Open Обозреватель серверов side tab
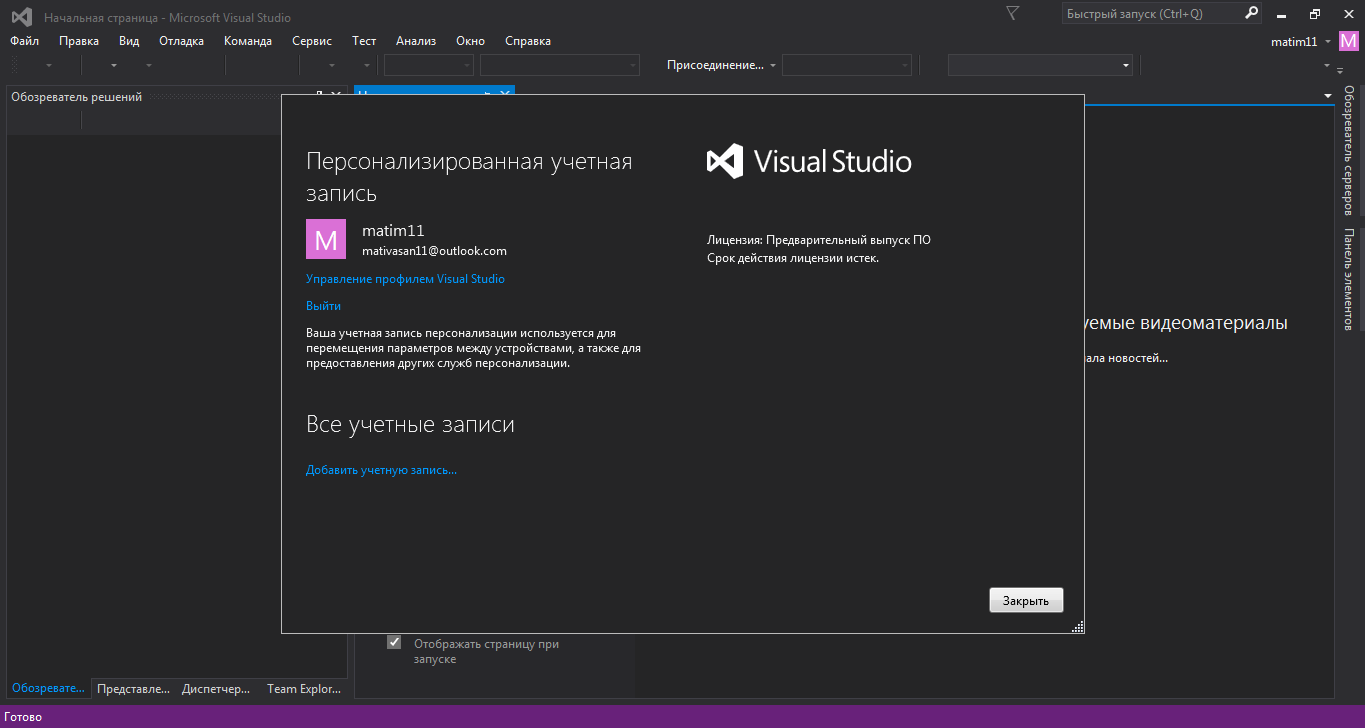1365x728 pixels. (x=1348, y=150)
